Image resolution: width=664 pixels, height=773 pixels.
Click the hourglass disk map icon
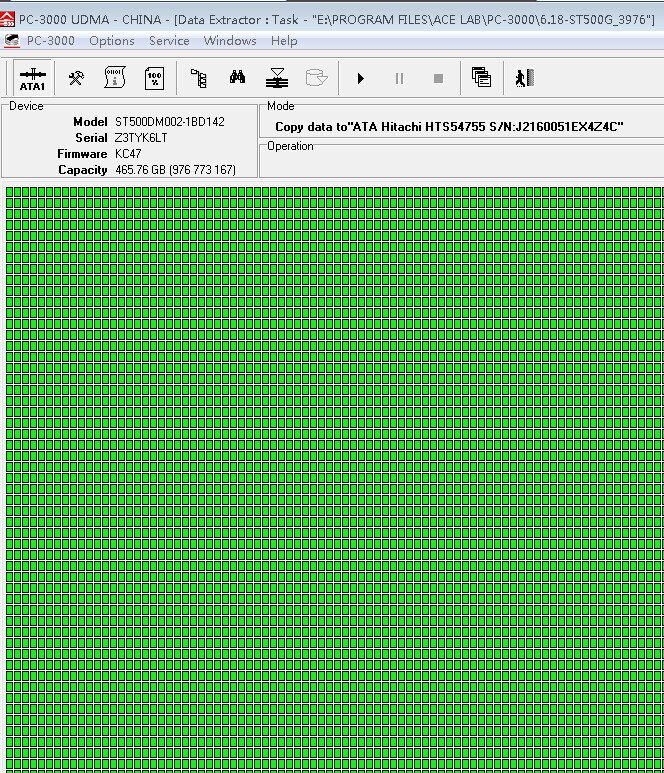point(277,78)
